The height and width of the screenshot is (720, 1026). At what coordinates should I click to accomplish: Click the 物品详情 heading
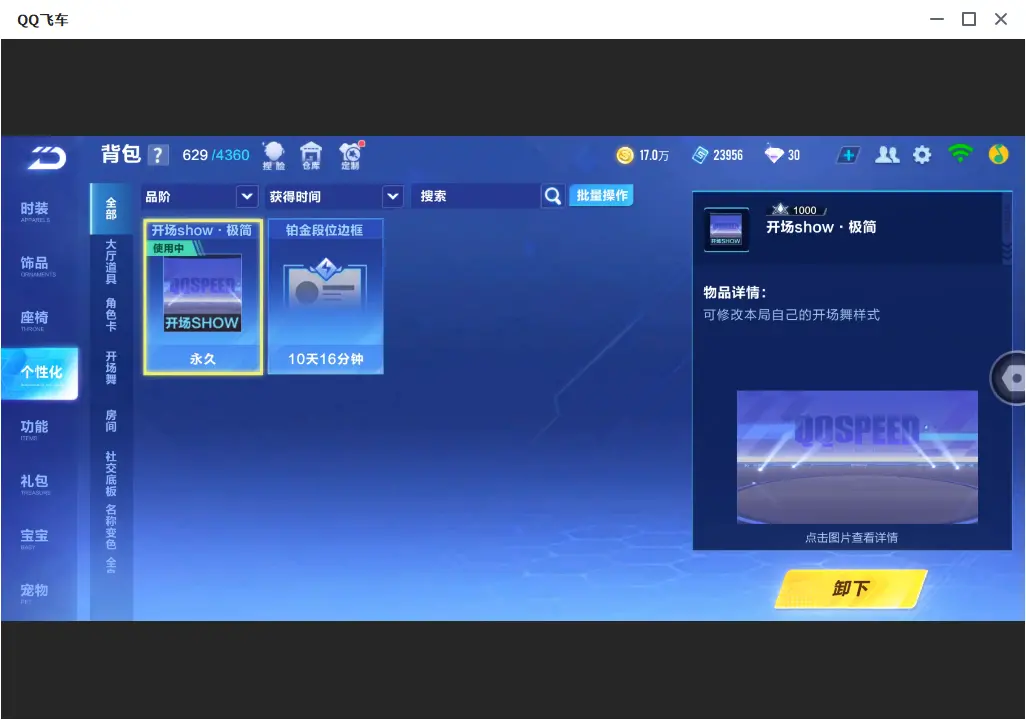pyautogui.click(x=735, y=293)
